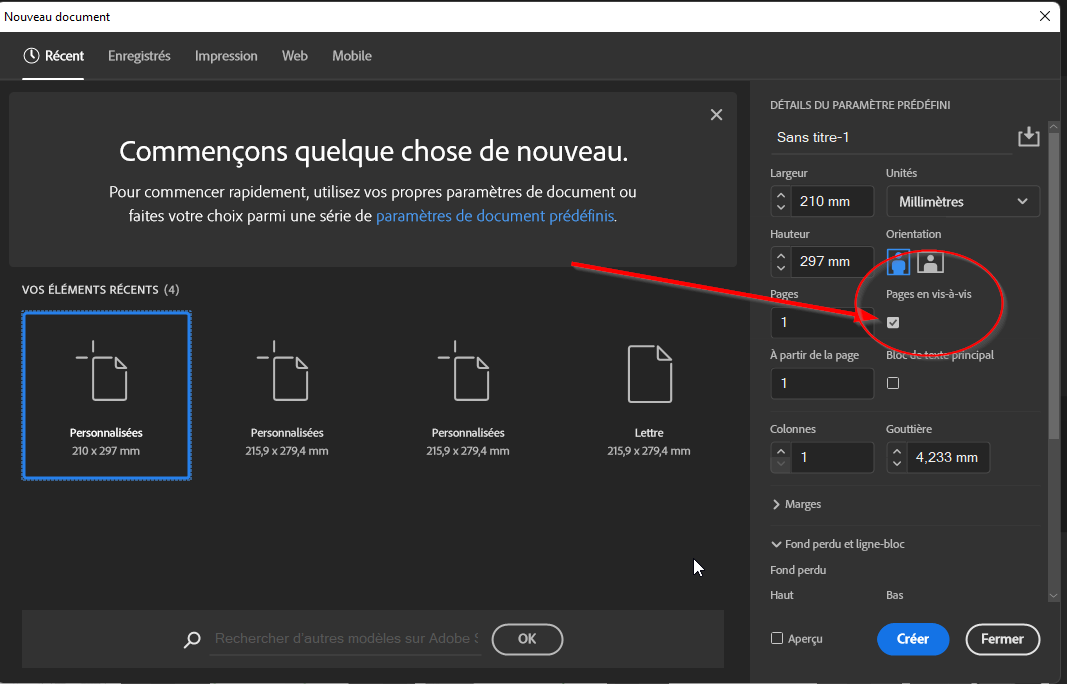The width and height of the screenshot is (1067, 684).
Task: Click the Créer button
Action: pyautogui.click(x=912, y=639)
